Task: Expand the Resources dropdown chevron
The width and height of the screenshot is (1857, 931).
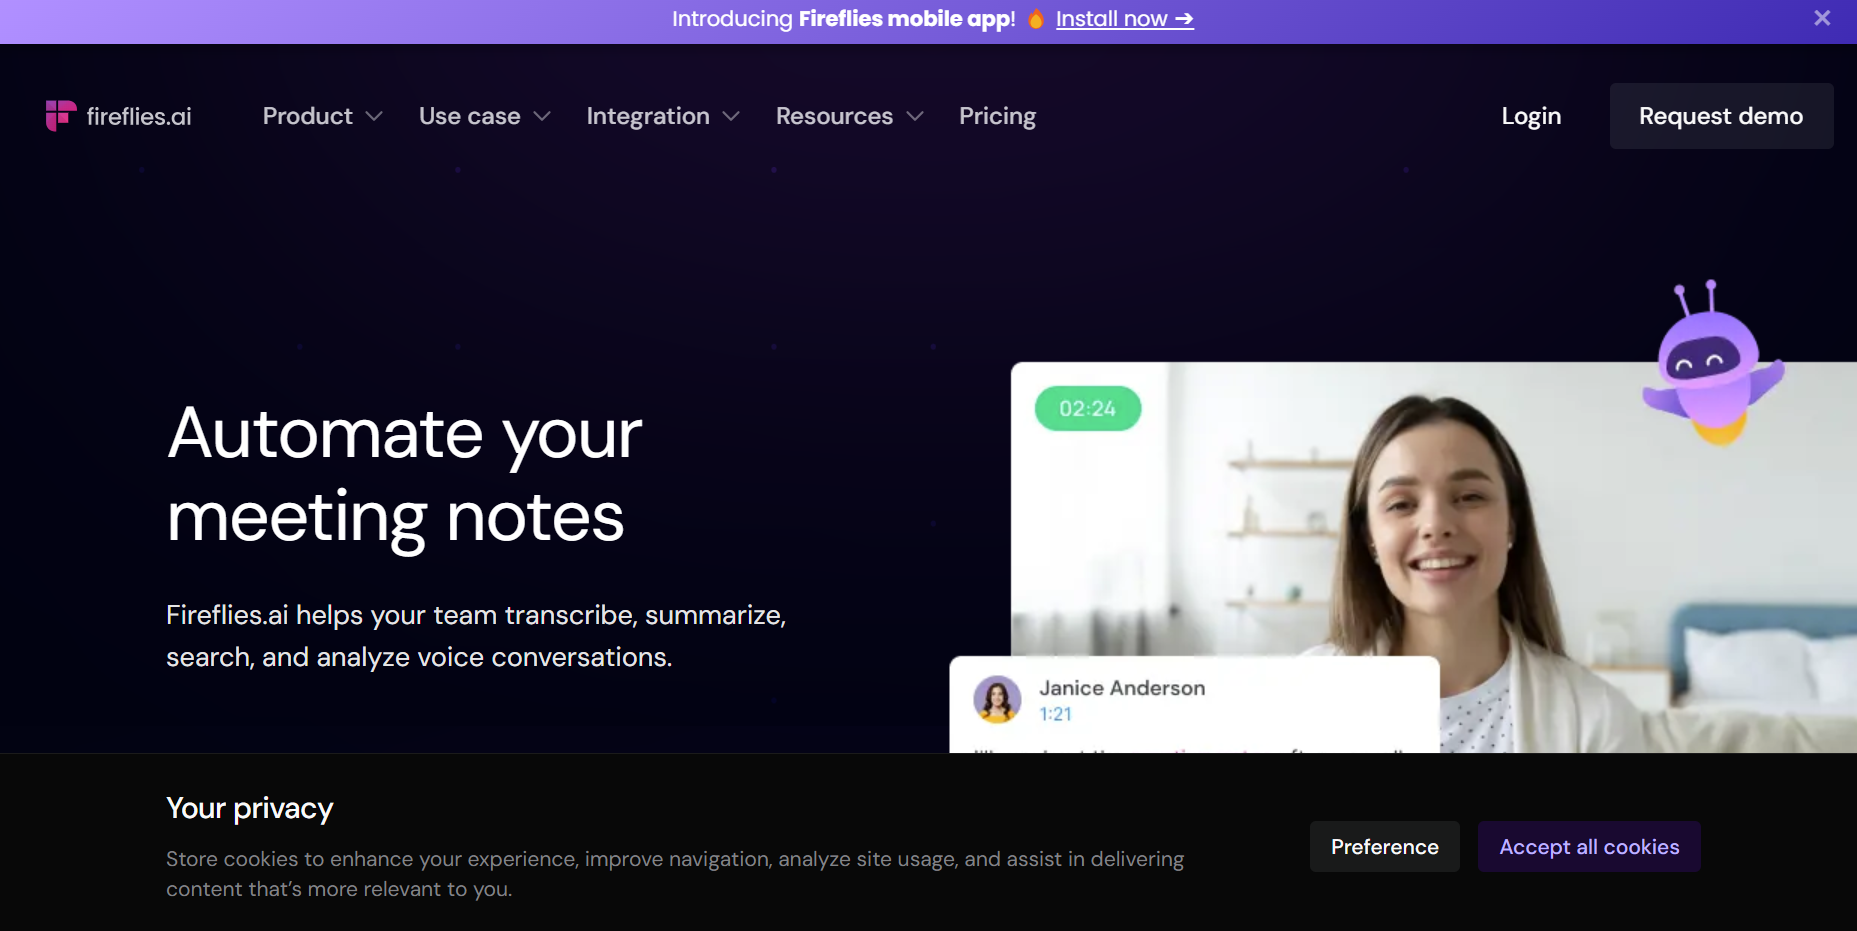Action: click(915, 117)
